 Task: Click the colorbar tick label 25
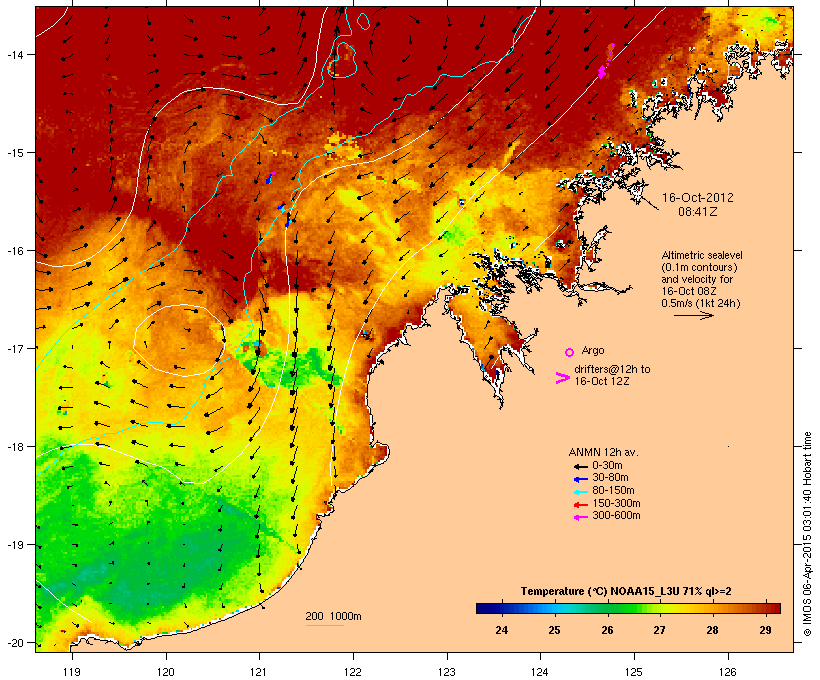pos(554,630)
